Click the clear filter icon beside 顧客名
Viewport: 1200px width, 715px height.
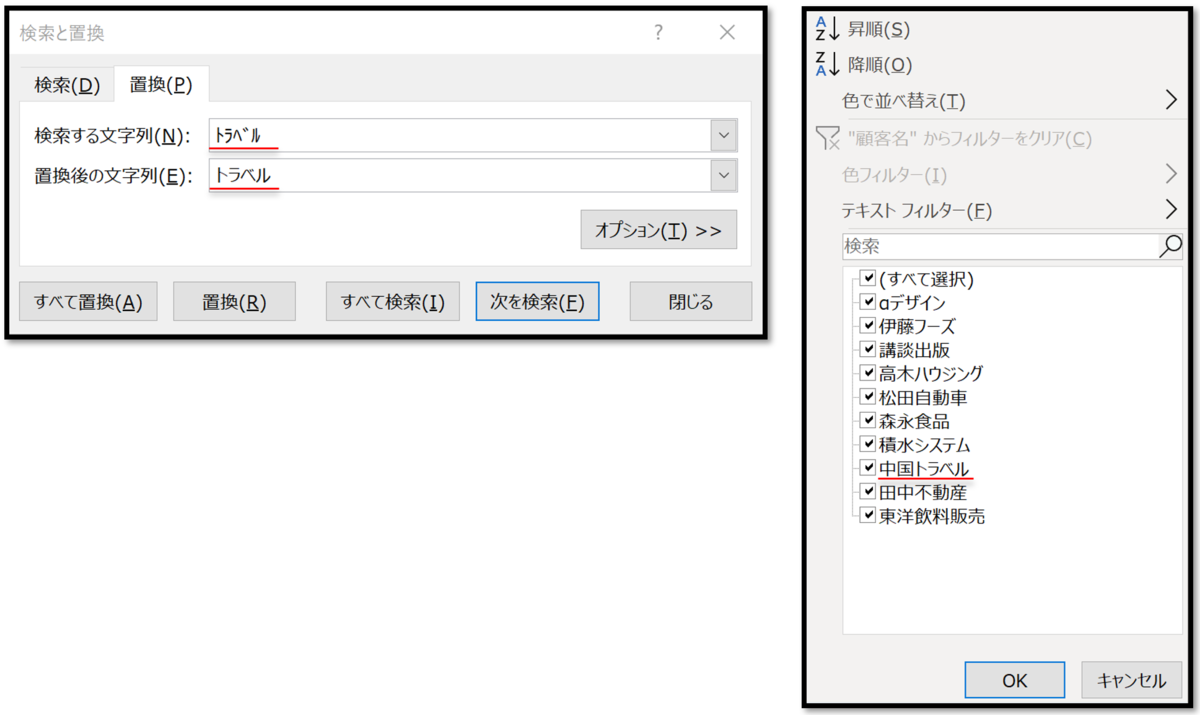[827, 140]
